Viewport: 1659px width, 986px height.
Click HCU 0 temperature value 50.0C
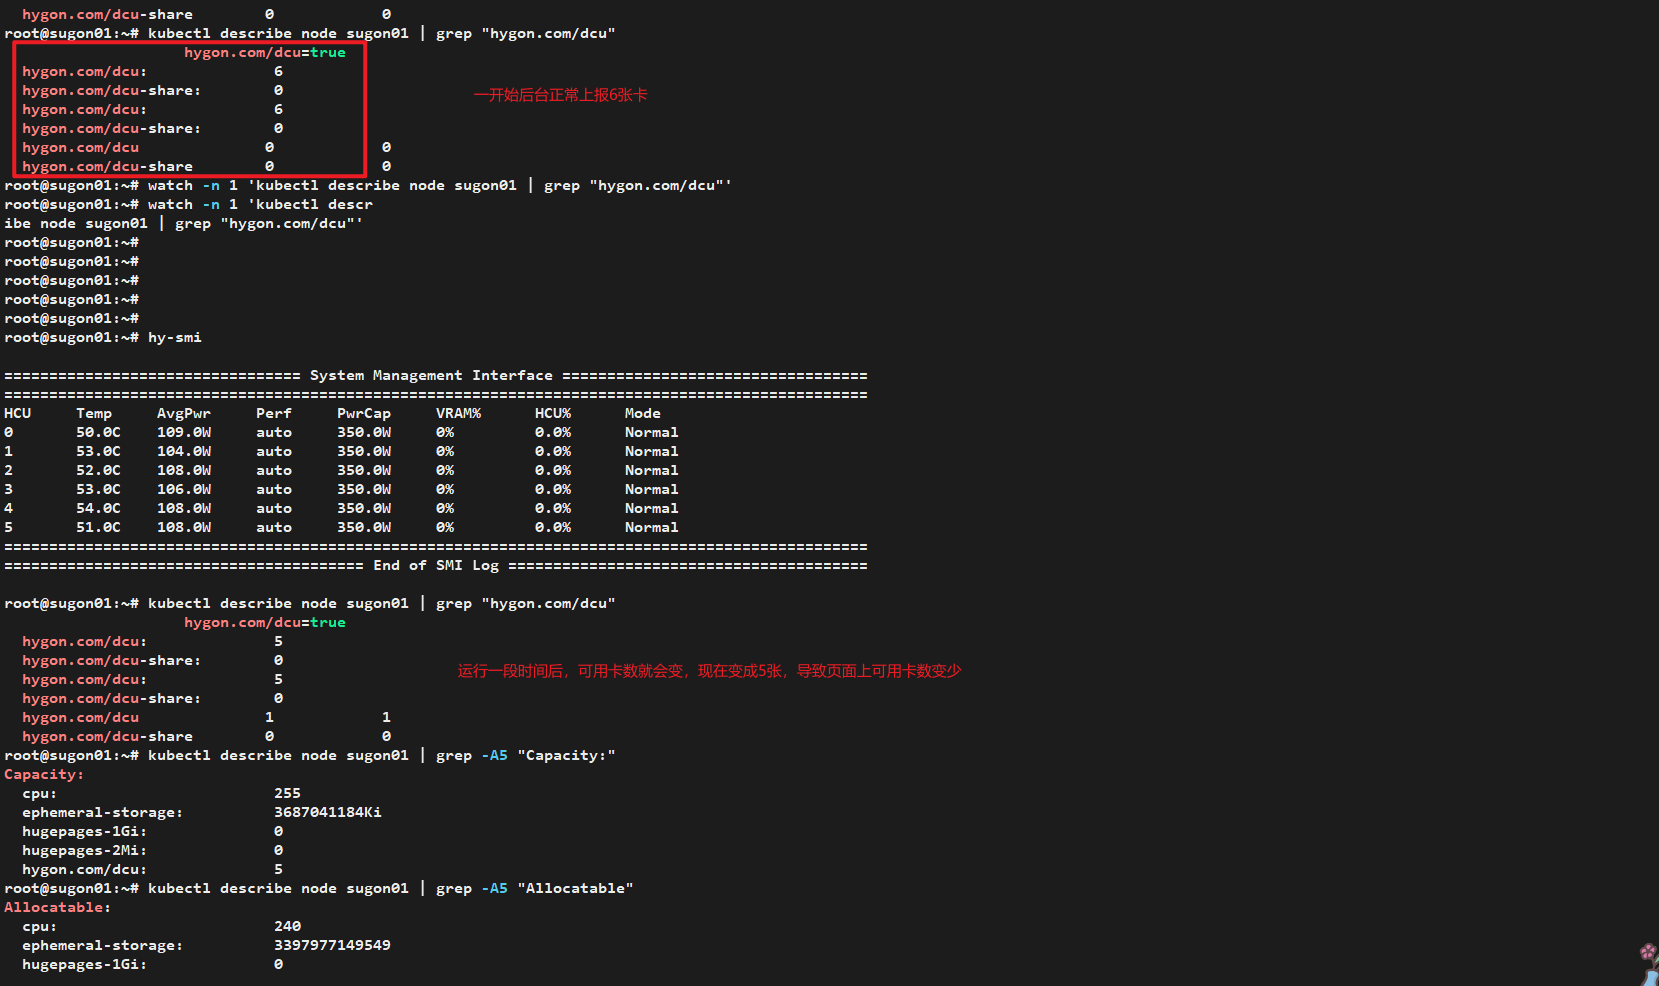[98, 433]
